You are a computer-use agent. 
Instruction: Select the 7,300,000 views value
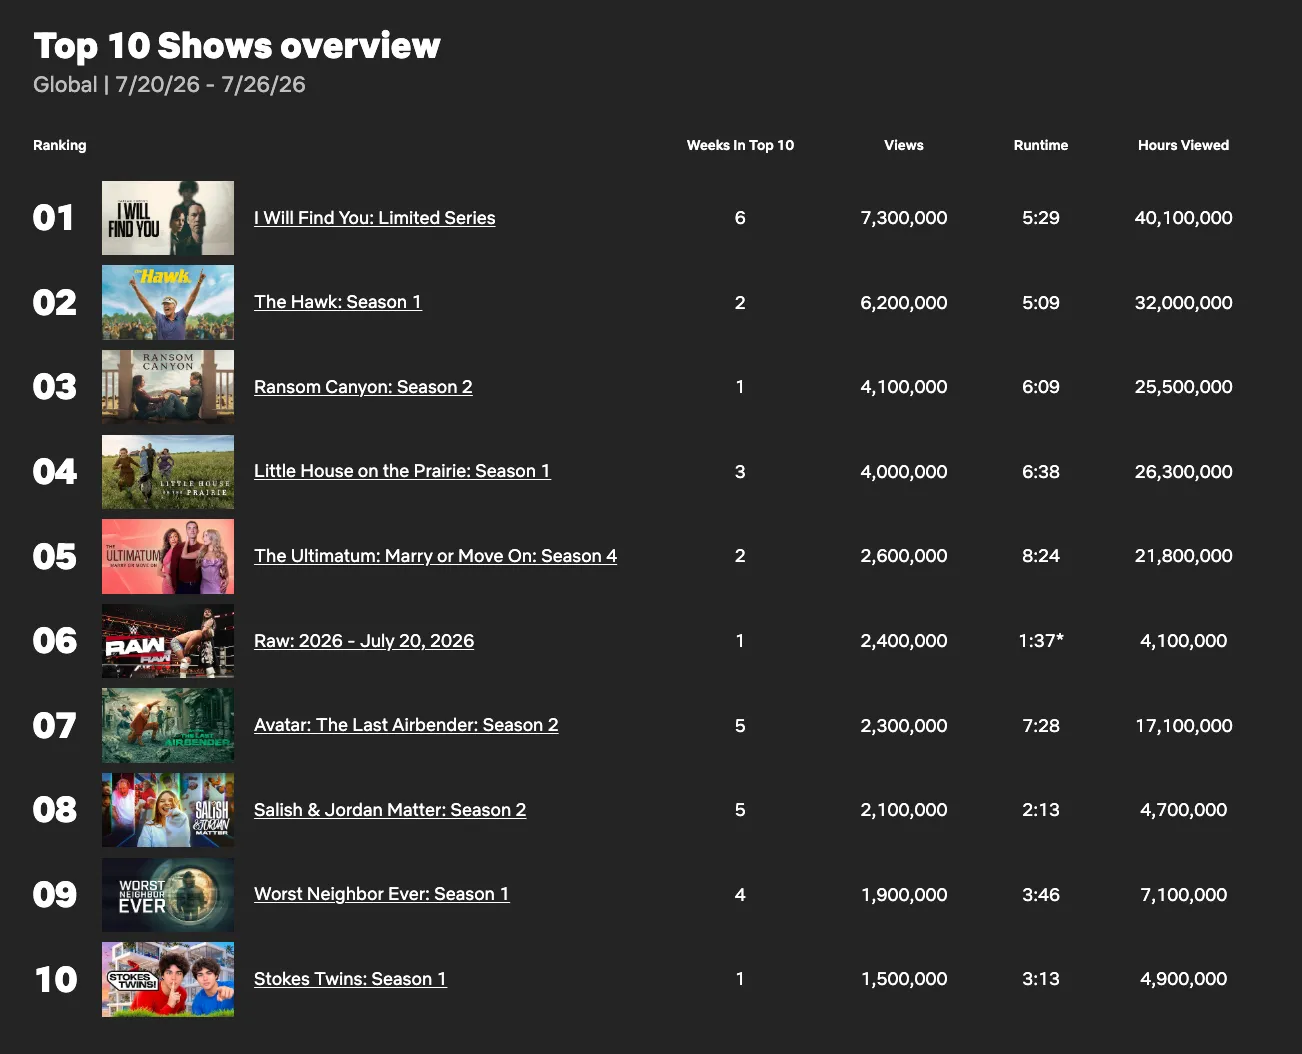coord(904,218)
